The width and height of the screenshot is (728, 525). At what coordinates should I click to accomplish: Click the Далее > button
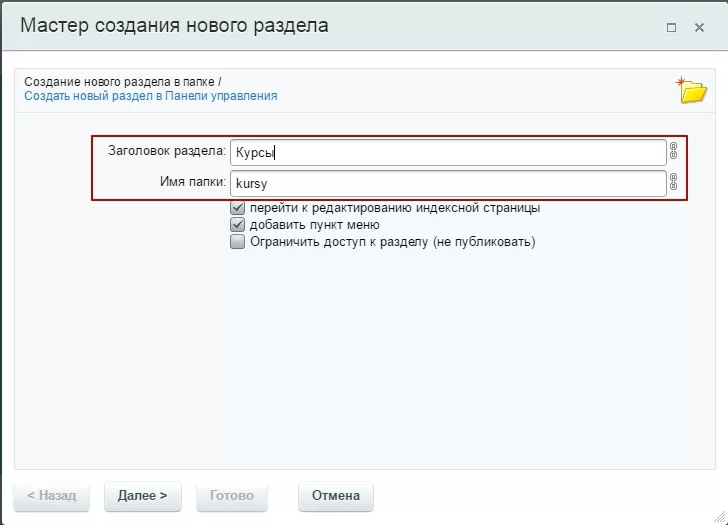[143, 496]
